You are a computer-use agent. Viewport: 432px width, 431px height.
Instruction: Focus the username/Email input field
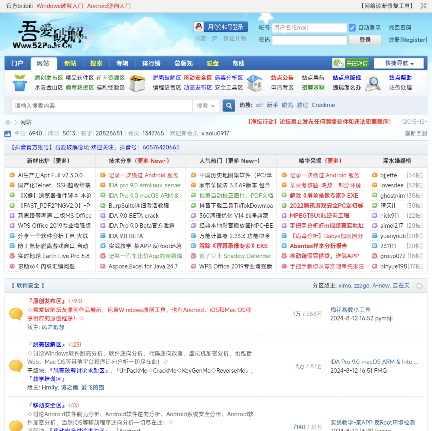309,28
